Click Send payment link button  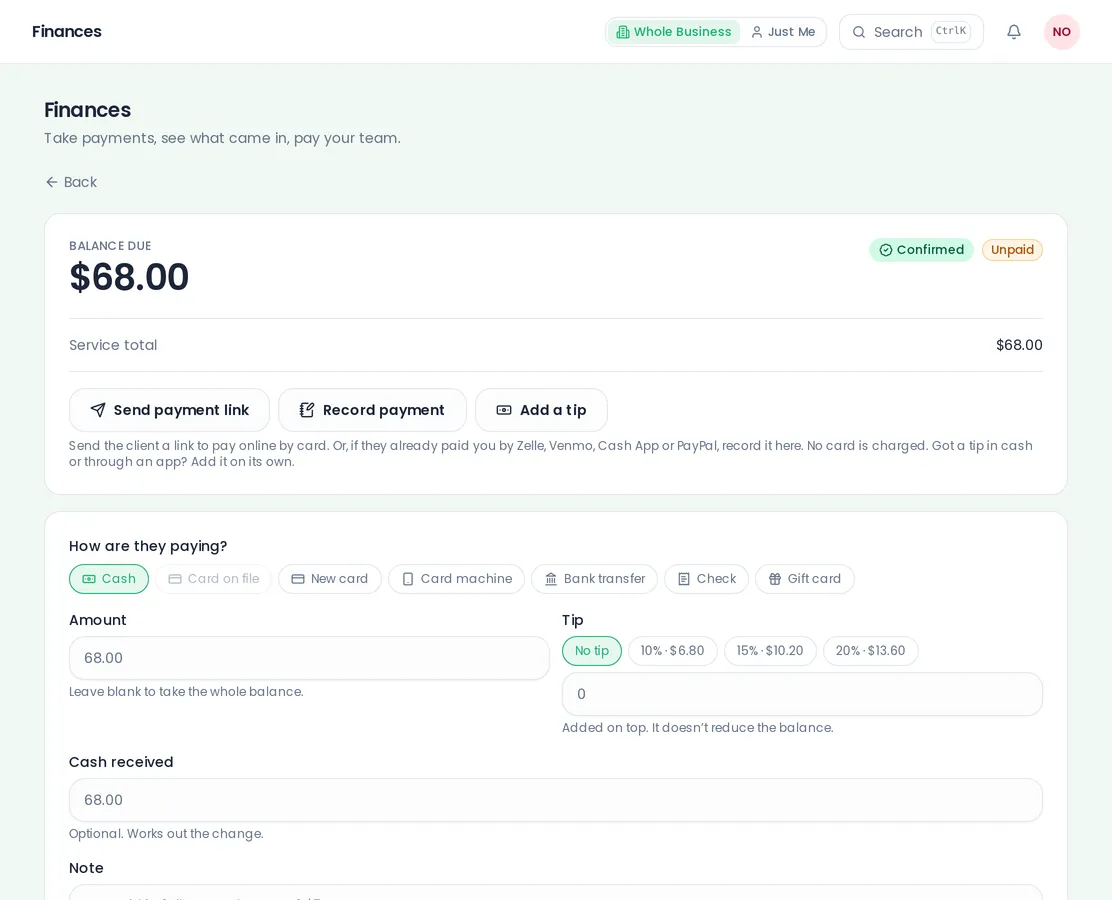coord(169,410)
